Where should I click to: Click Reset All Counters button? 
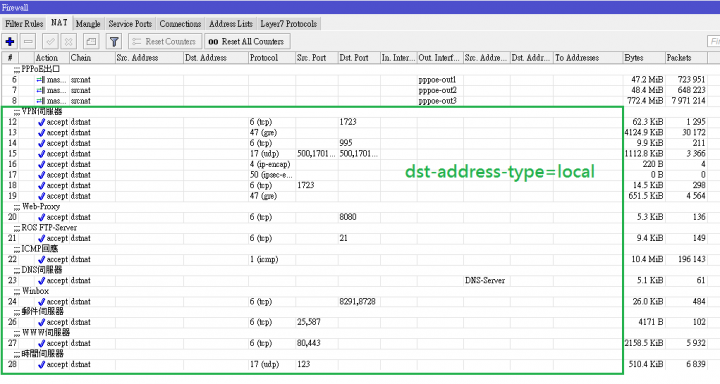pyautogui.click(x=247, y=41)
